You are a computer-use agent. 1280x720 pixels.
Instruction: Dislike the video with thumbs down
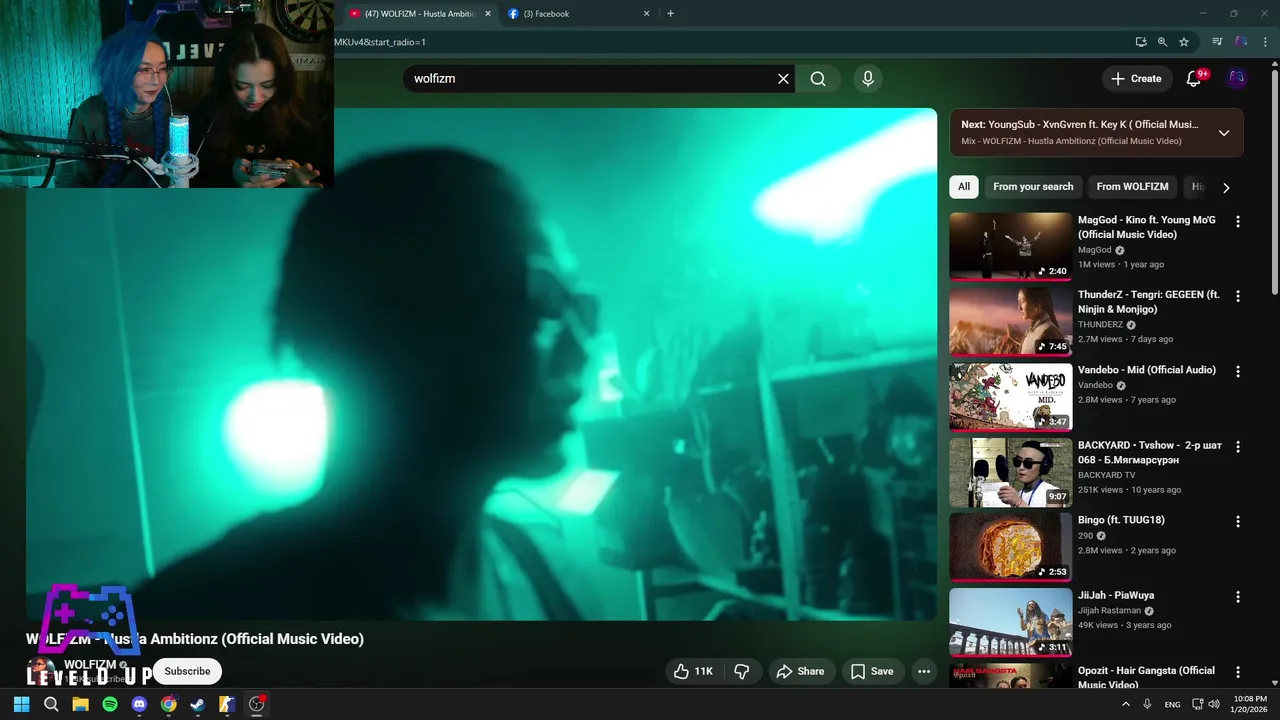741,671
